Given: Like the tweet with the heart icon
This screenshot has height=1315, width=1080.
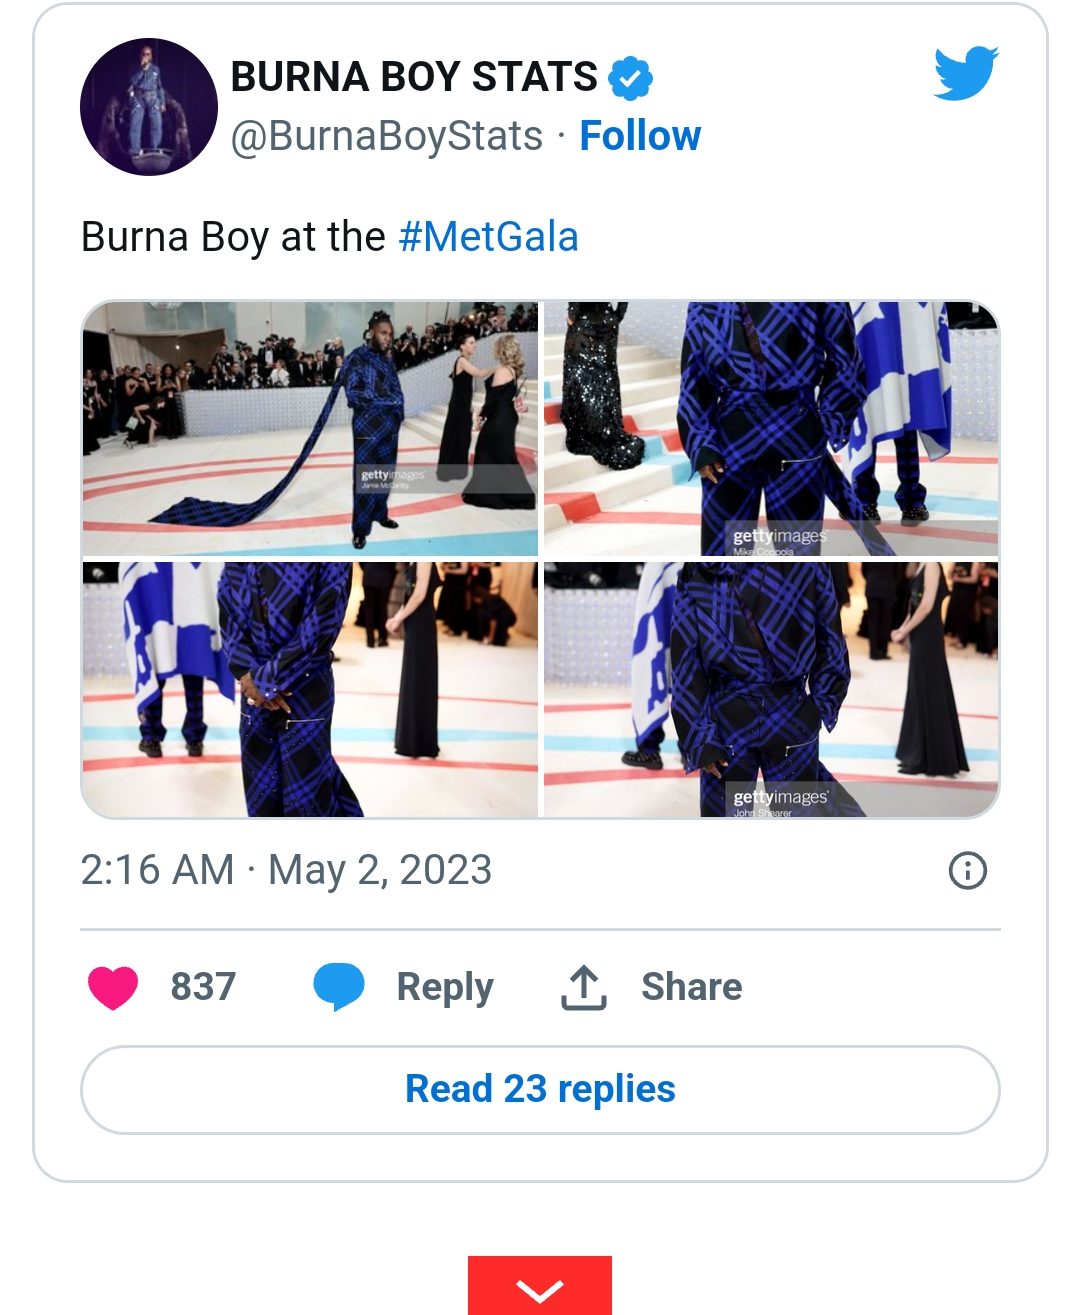Looking at the screenshot, I should pyautogui.click(x=113, y=987).
